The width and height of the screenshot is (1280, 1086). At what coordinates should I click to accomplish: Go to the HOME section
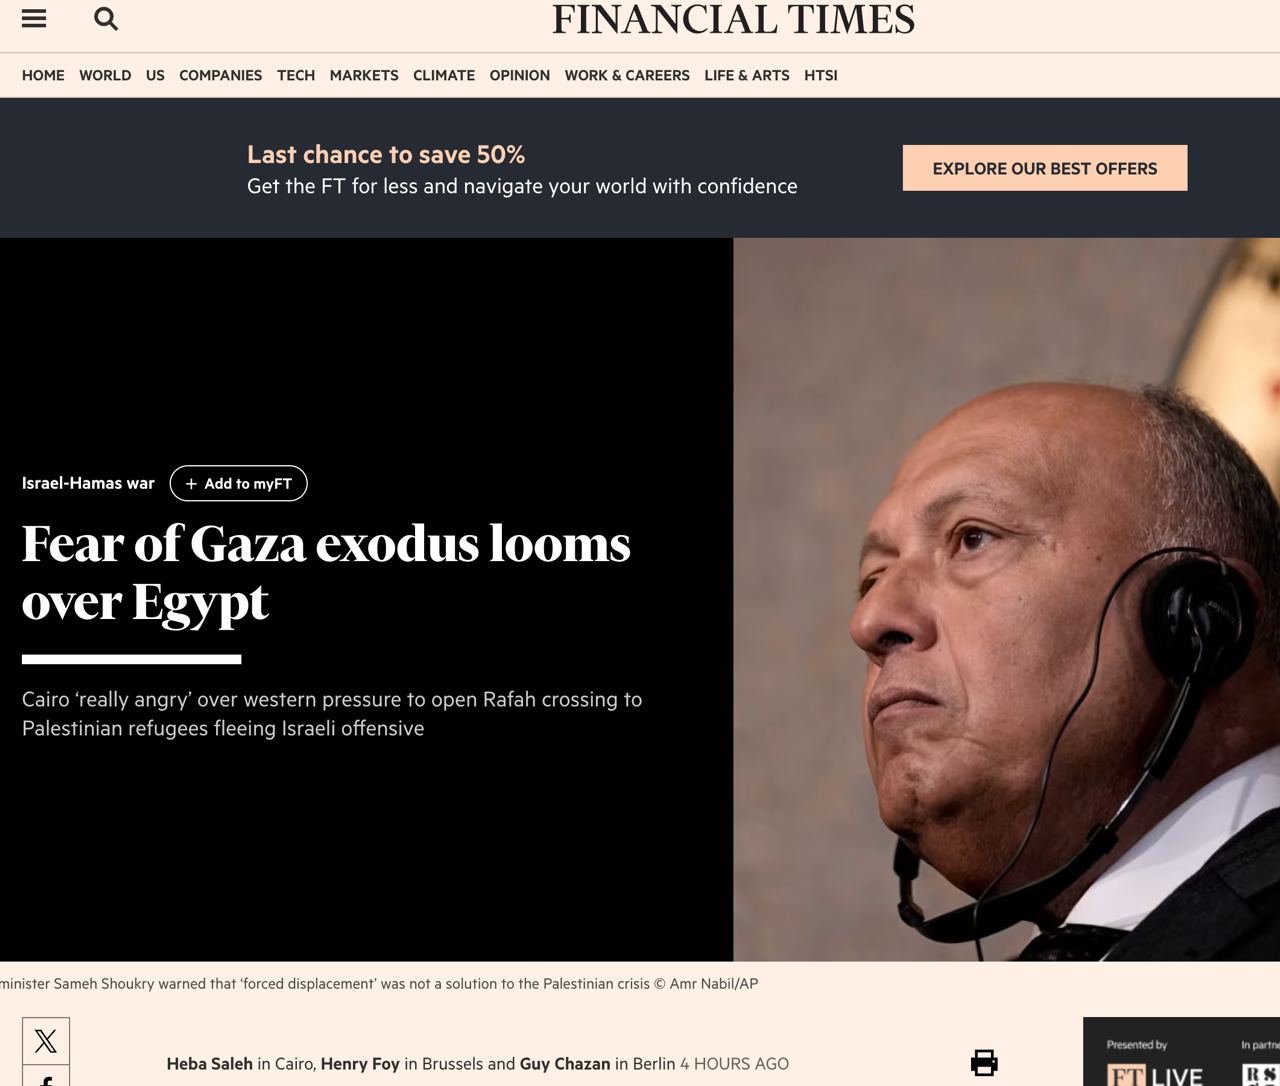(43, 75)
